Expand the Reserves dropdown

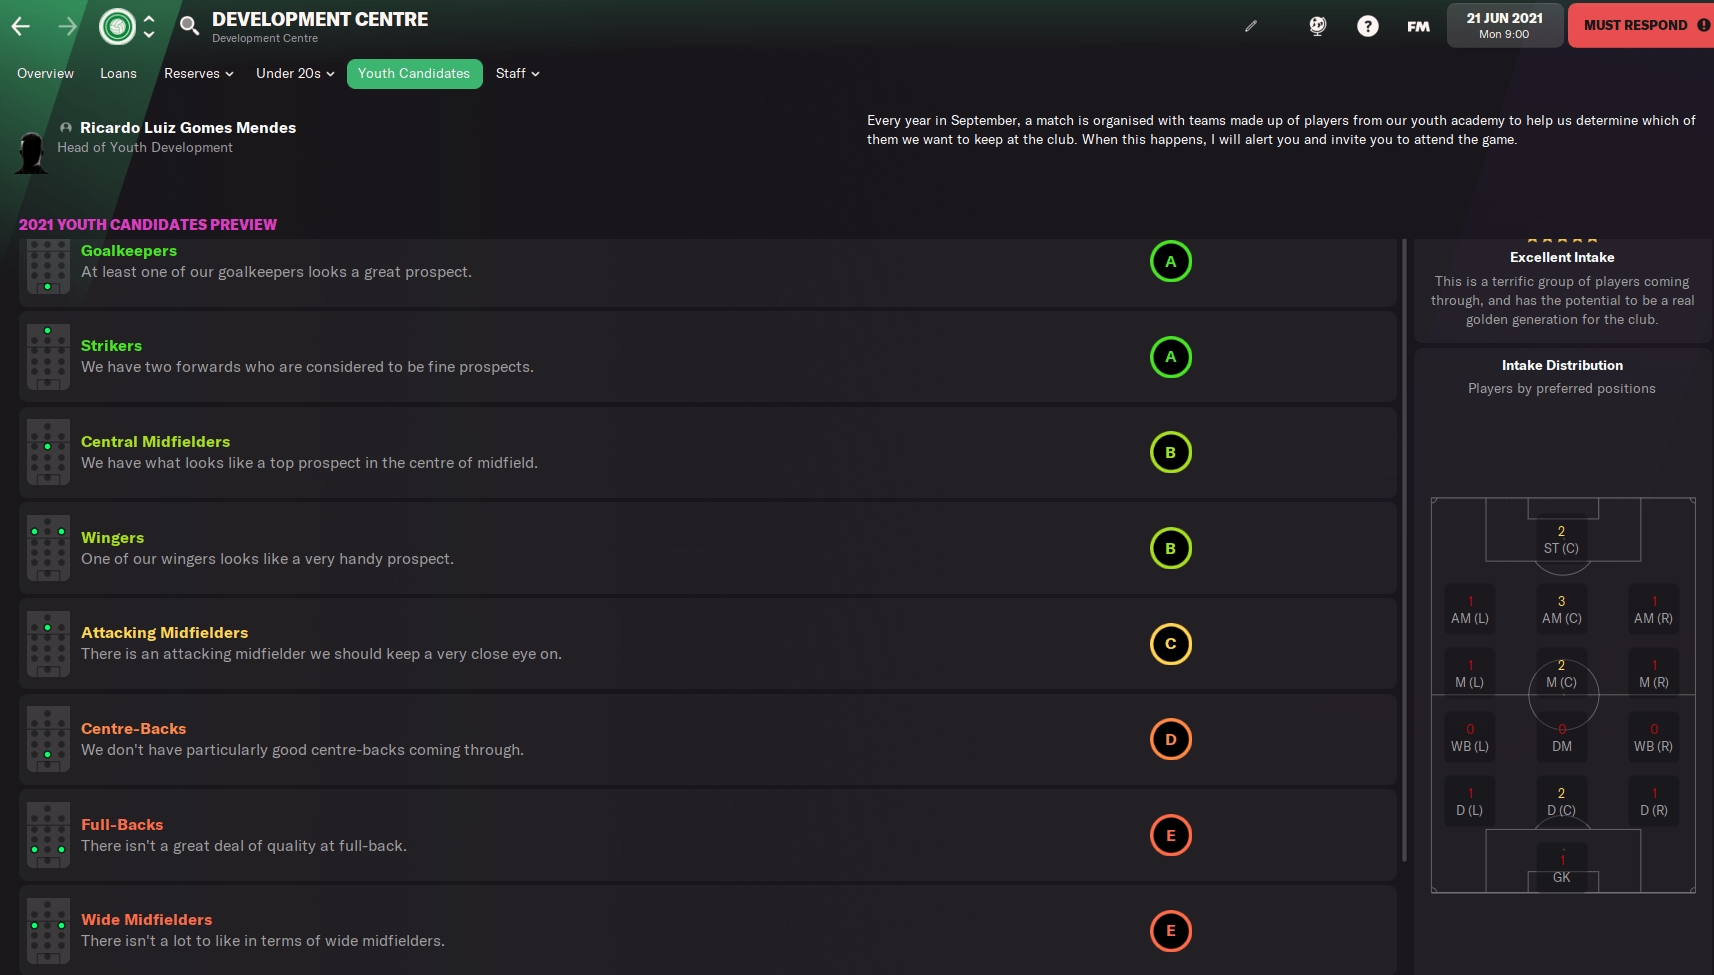pos(198,73)
